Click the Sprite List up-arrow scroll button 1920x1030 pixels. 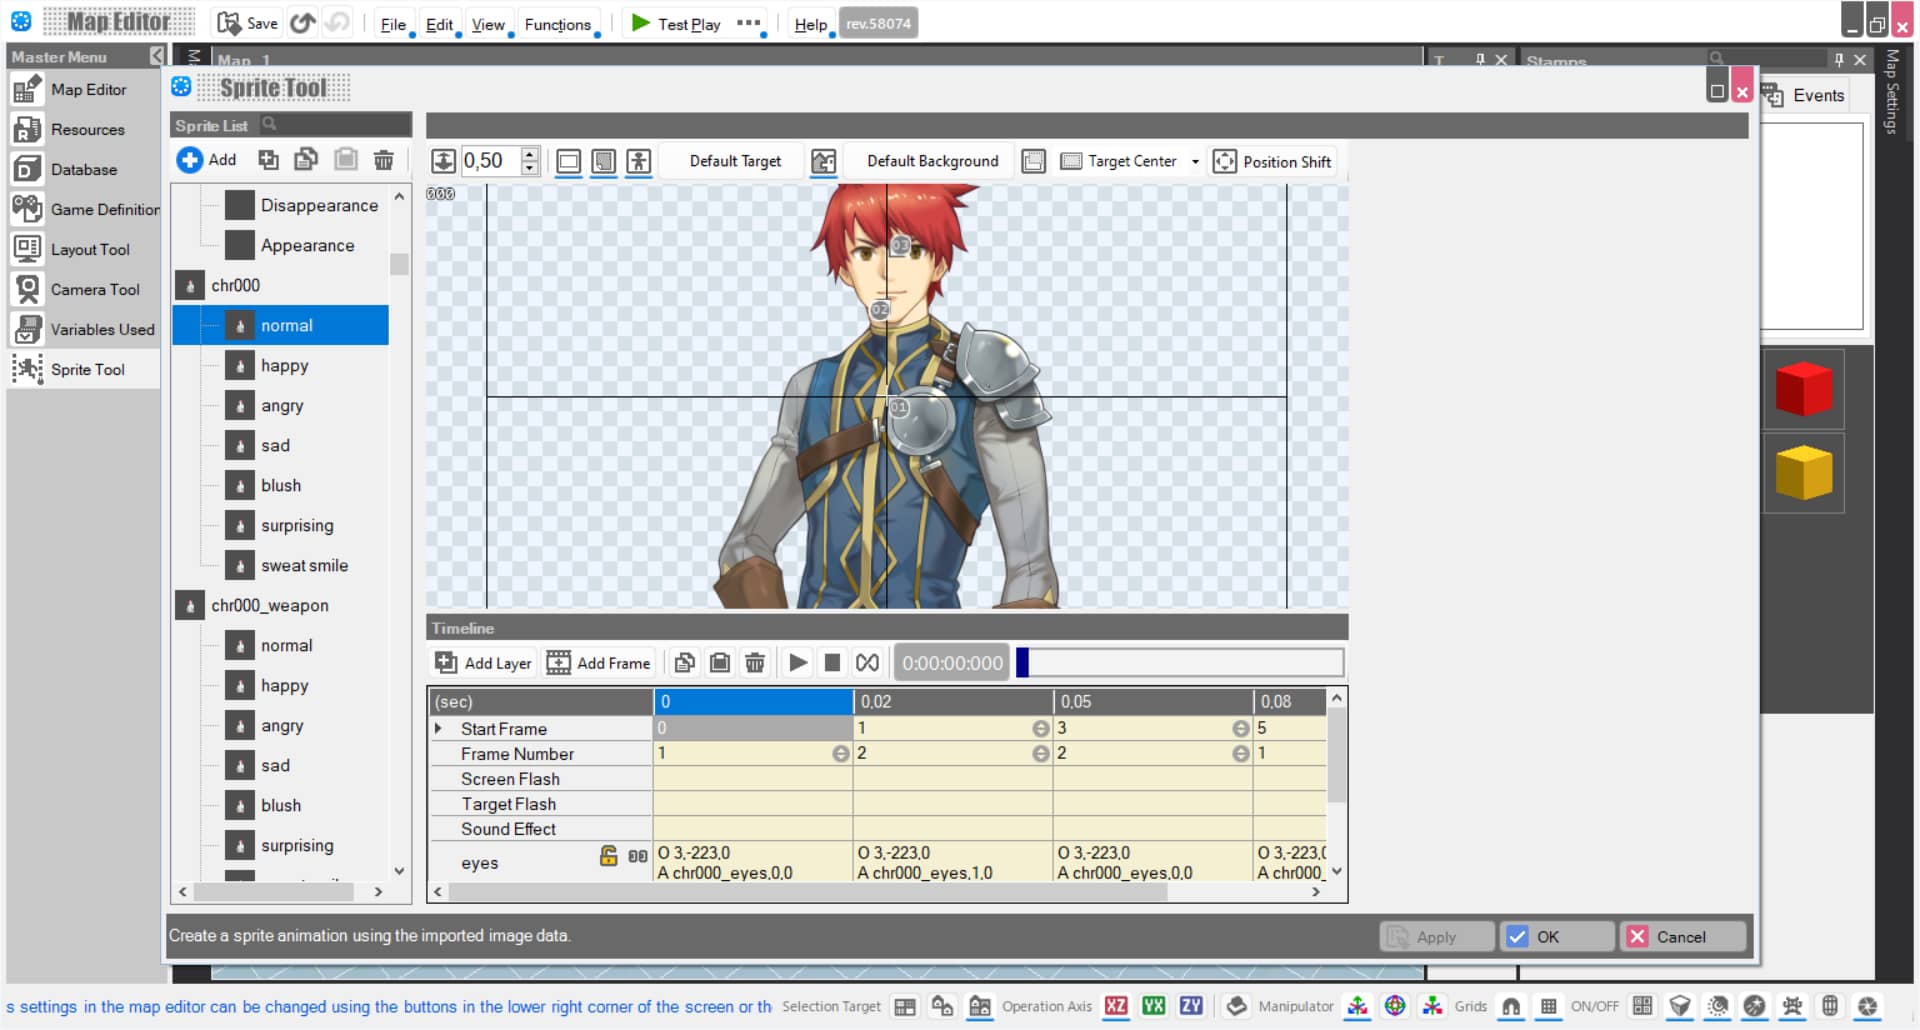point(399,196)
